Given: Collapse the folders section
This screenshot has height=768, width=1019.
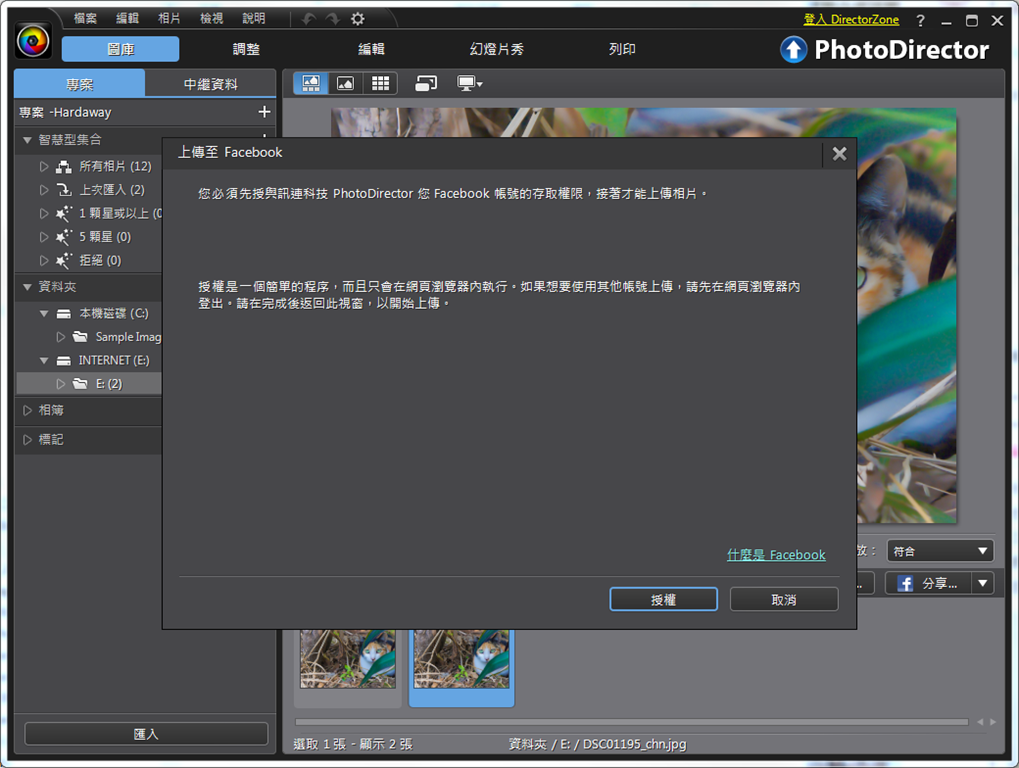Looking at the screenshot, I should (x=27, y=287).
